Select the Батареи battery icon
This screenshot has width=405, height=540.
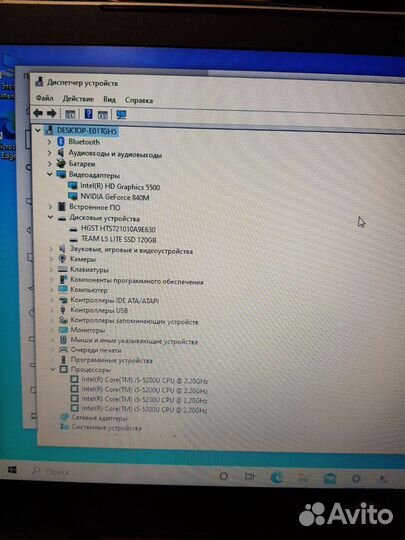pyautogui.click(x=61, y=163)
